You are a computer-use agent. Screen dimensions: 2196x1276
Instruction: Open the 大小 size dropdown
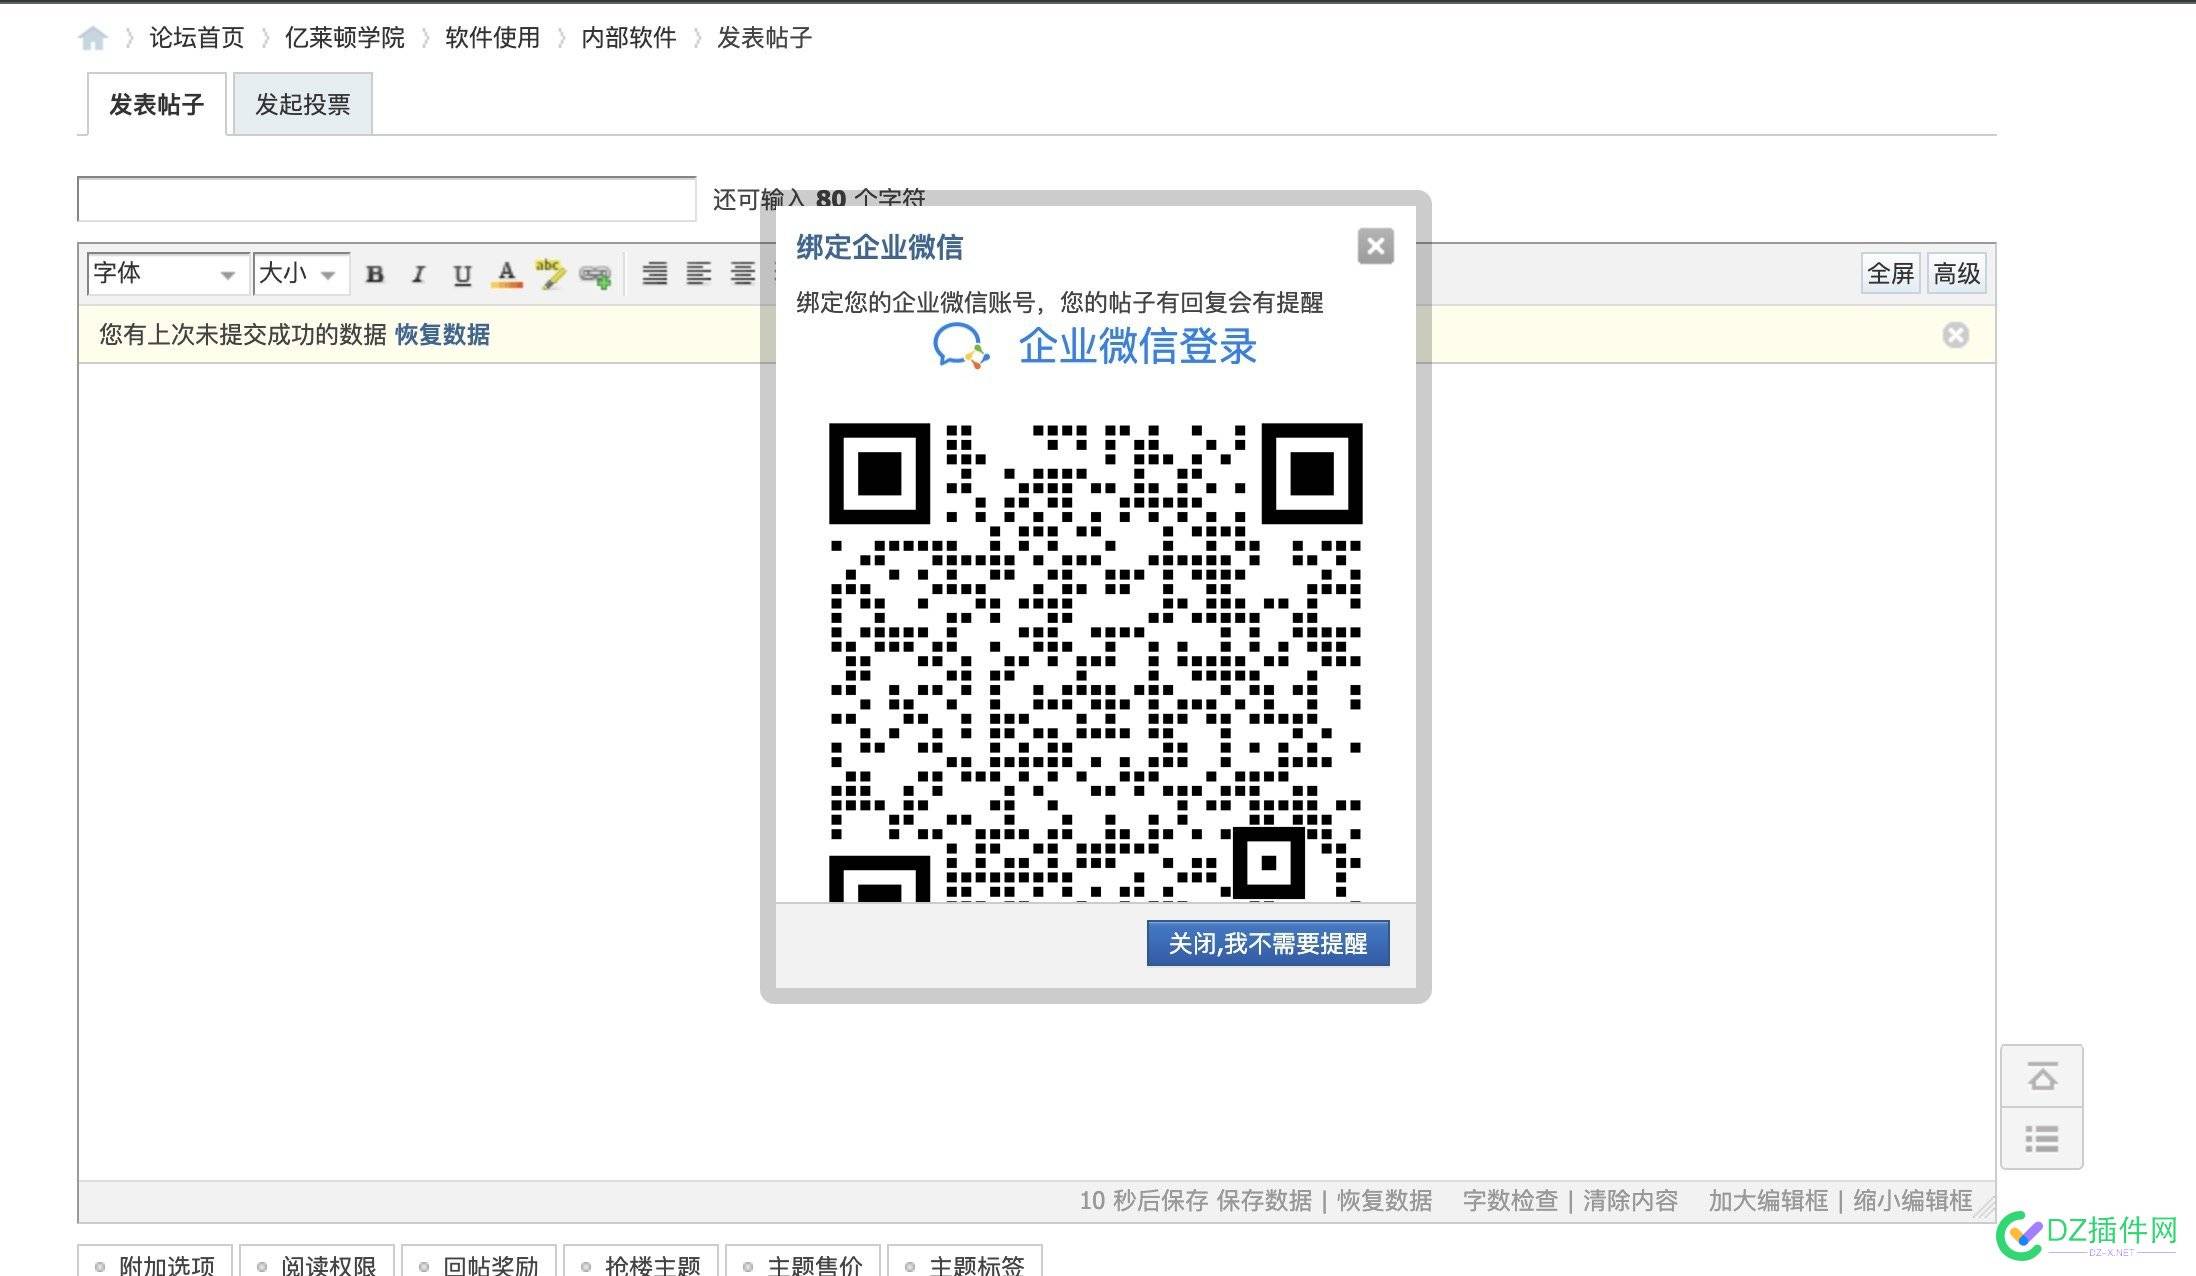tap(301, 274)
